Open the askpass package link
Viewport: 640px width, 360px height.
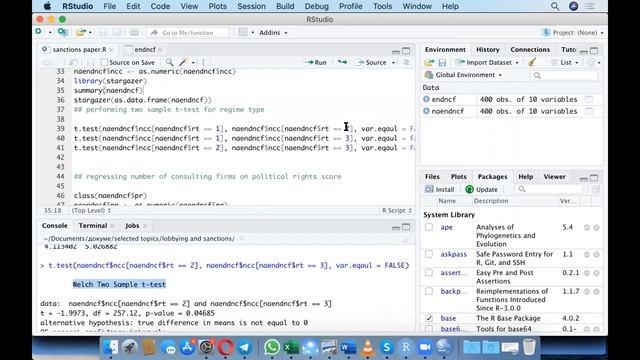coord(453,254)
